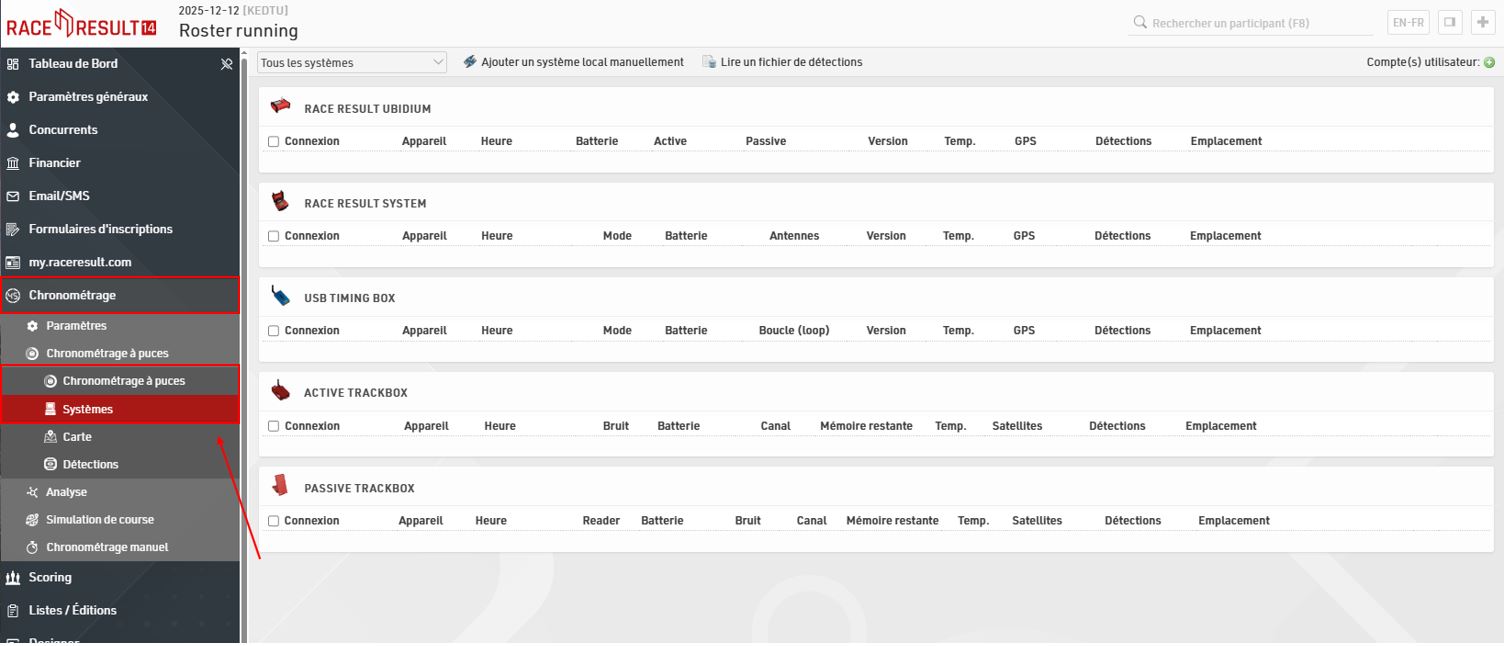Select Systèmes in the sidebar

(x=120, y=409)
